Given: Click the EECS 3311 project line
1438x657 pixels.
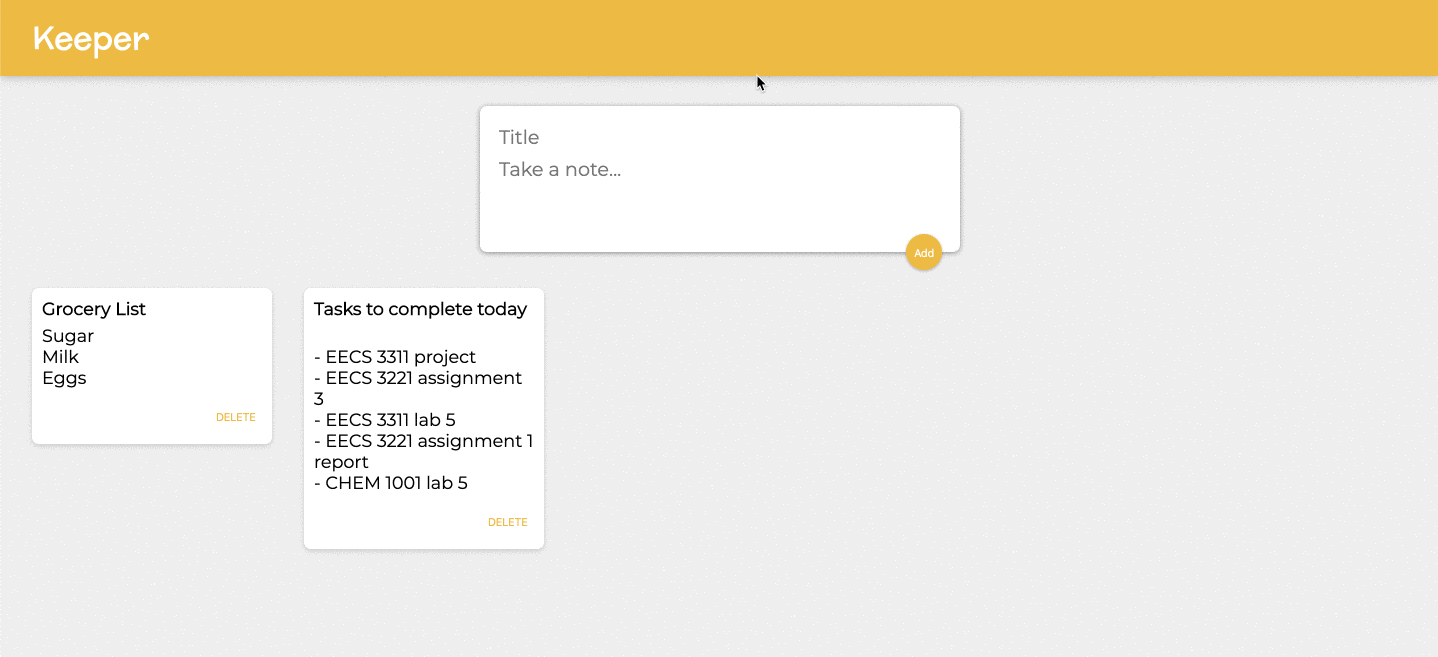Looking at the screenshot, I should pyautogui.click(x=396, y=357).
